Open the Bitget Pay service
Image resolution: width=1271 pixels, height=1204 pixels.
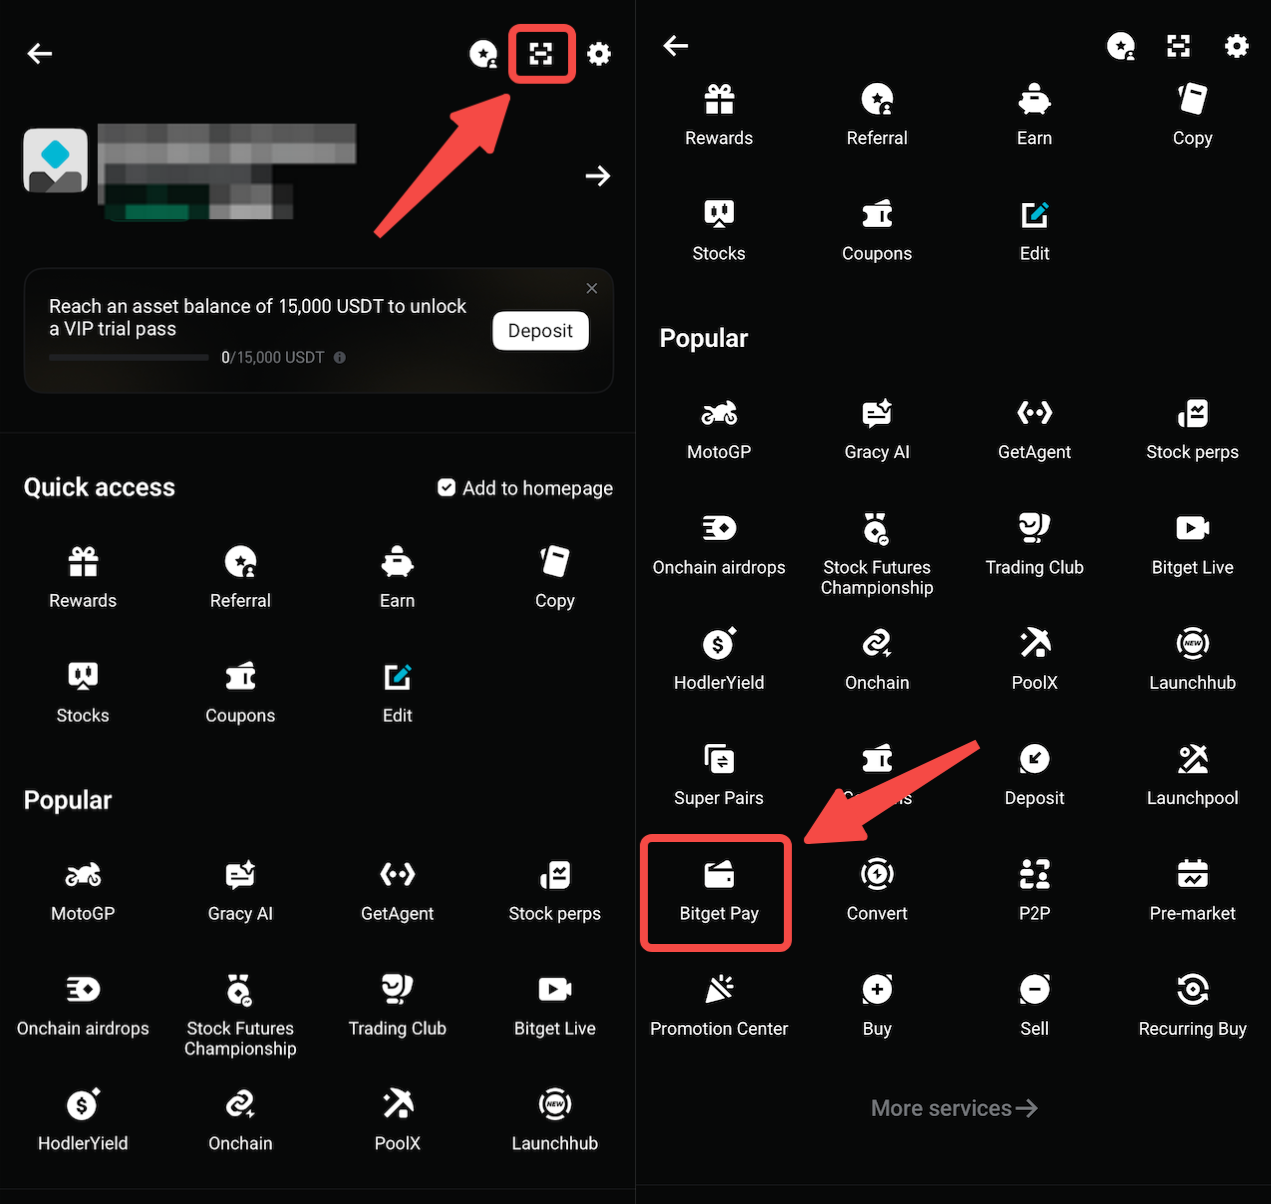pos(716,890)
